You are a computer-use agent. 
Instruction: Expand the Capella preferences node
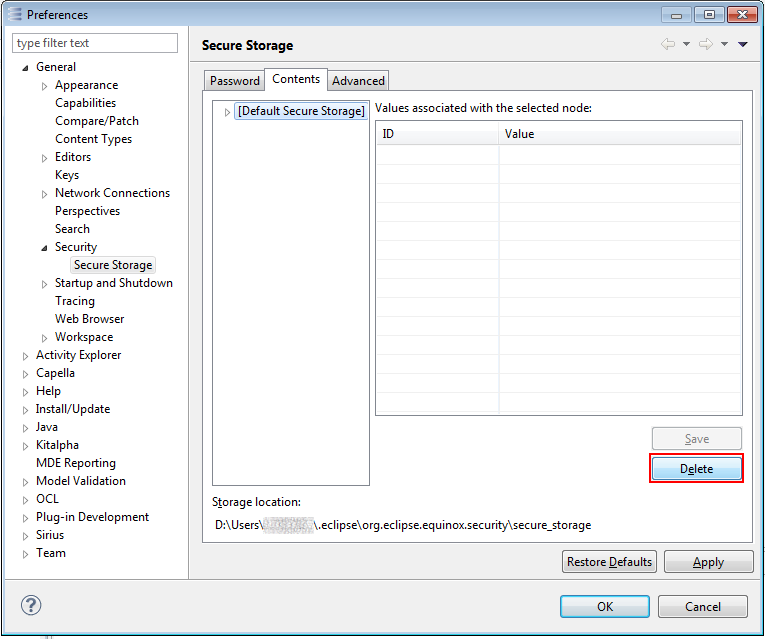(x=26, y=374)
